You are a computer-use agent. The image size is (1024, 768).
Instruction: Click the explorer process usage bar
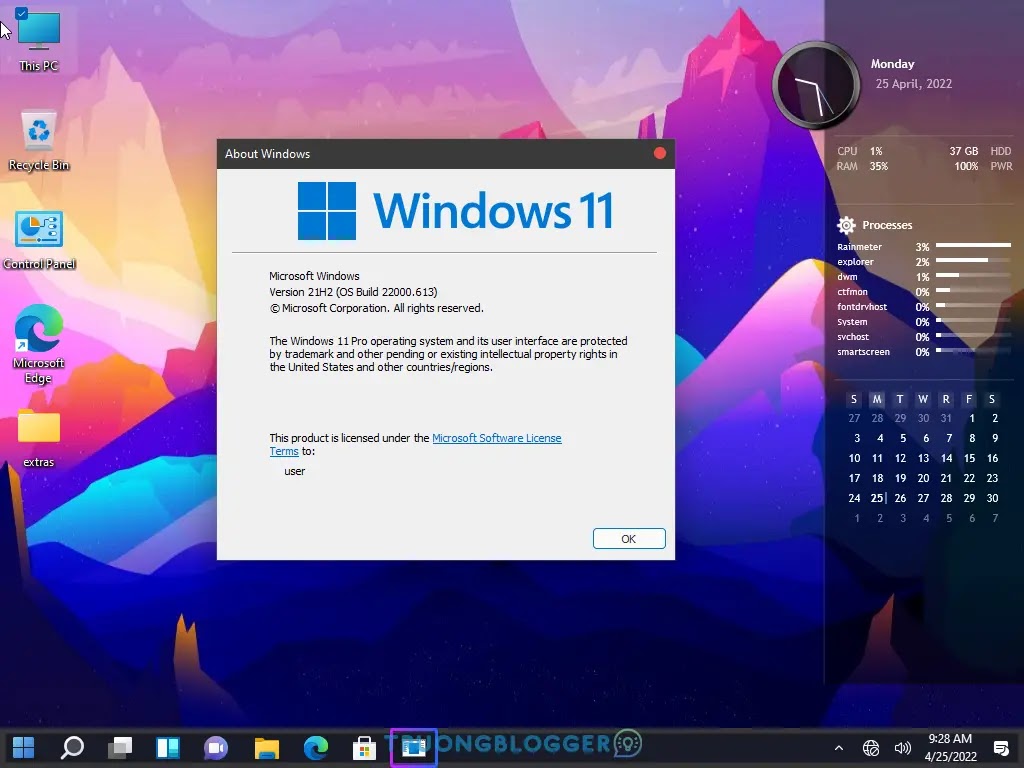click(973, 261)
